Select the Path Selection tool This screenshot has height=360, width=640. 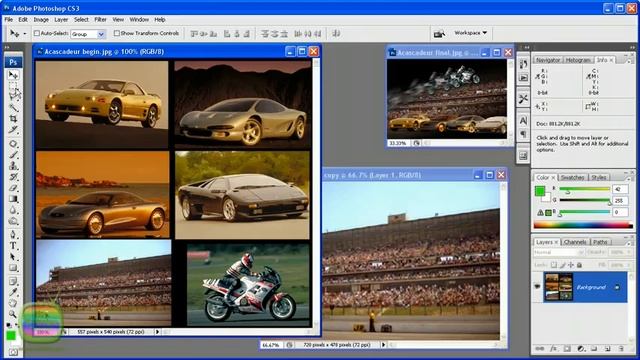(13, 257)
